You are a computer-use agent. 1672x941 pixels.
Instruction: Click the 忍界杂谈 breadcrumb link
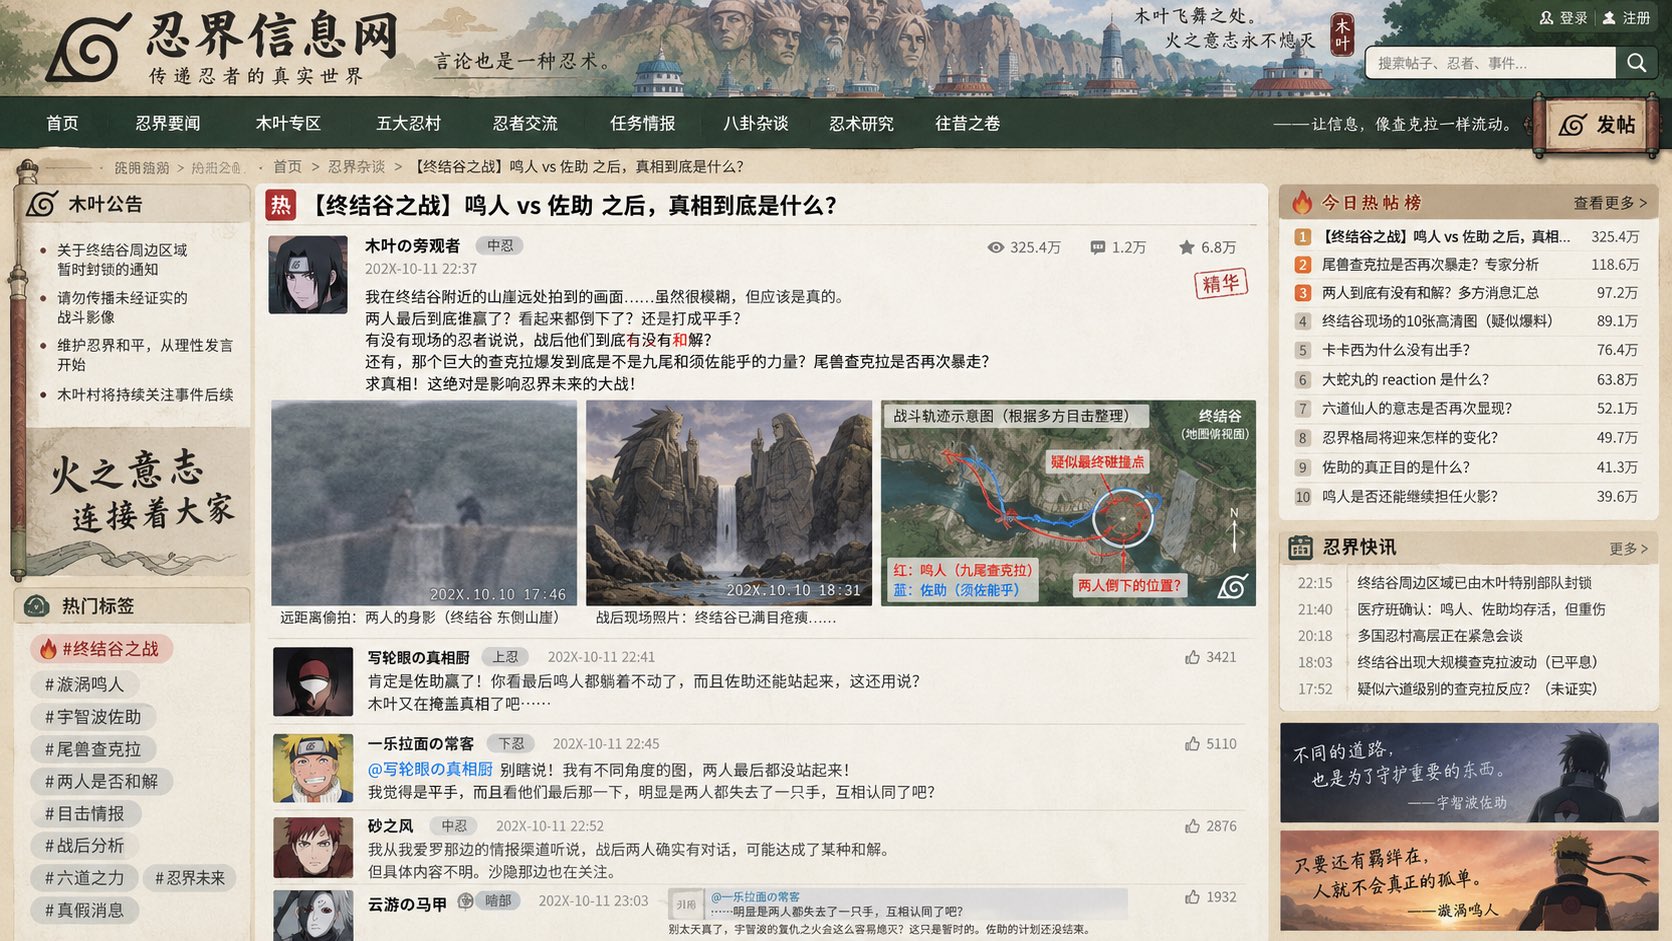[x=356, y=167]
